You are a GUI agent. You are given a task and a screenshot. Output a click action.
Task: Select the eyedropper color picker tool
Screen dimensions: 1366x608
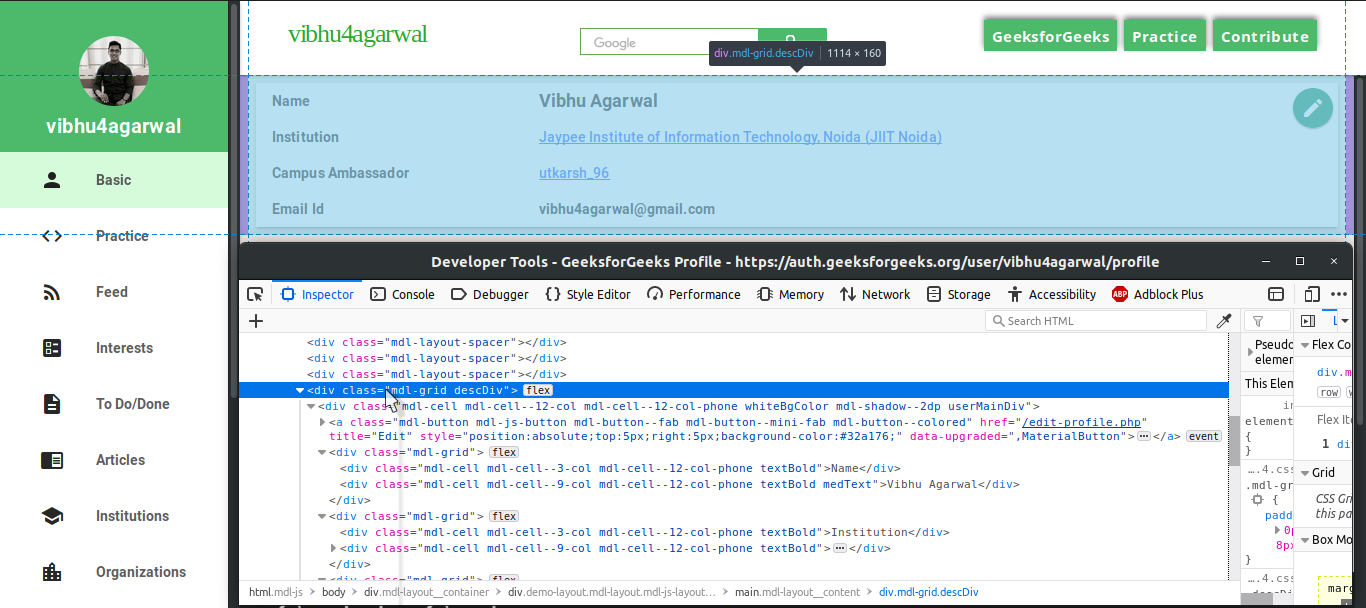point(1223,321)
